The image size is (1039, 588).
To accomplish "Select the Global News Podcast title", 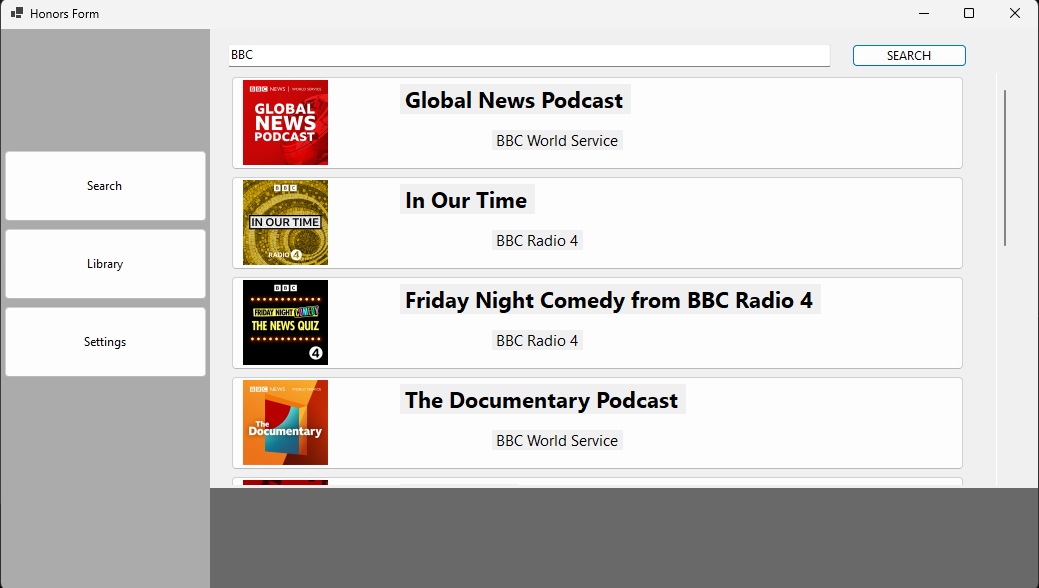I will pyautogui.click(x=515, y=100).
